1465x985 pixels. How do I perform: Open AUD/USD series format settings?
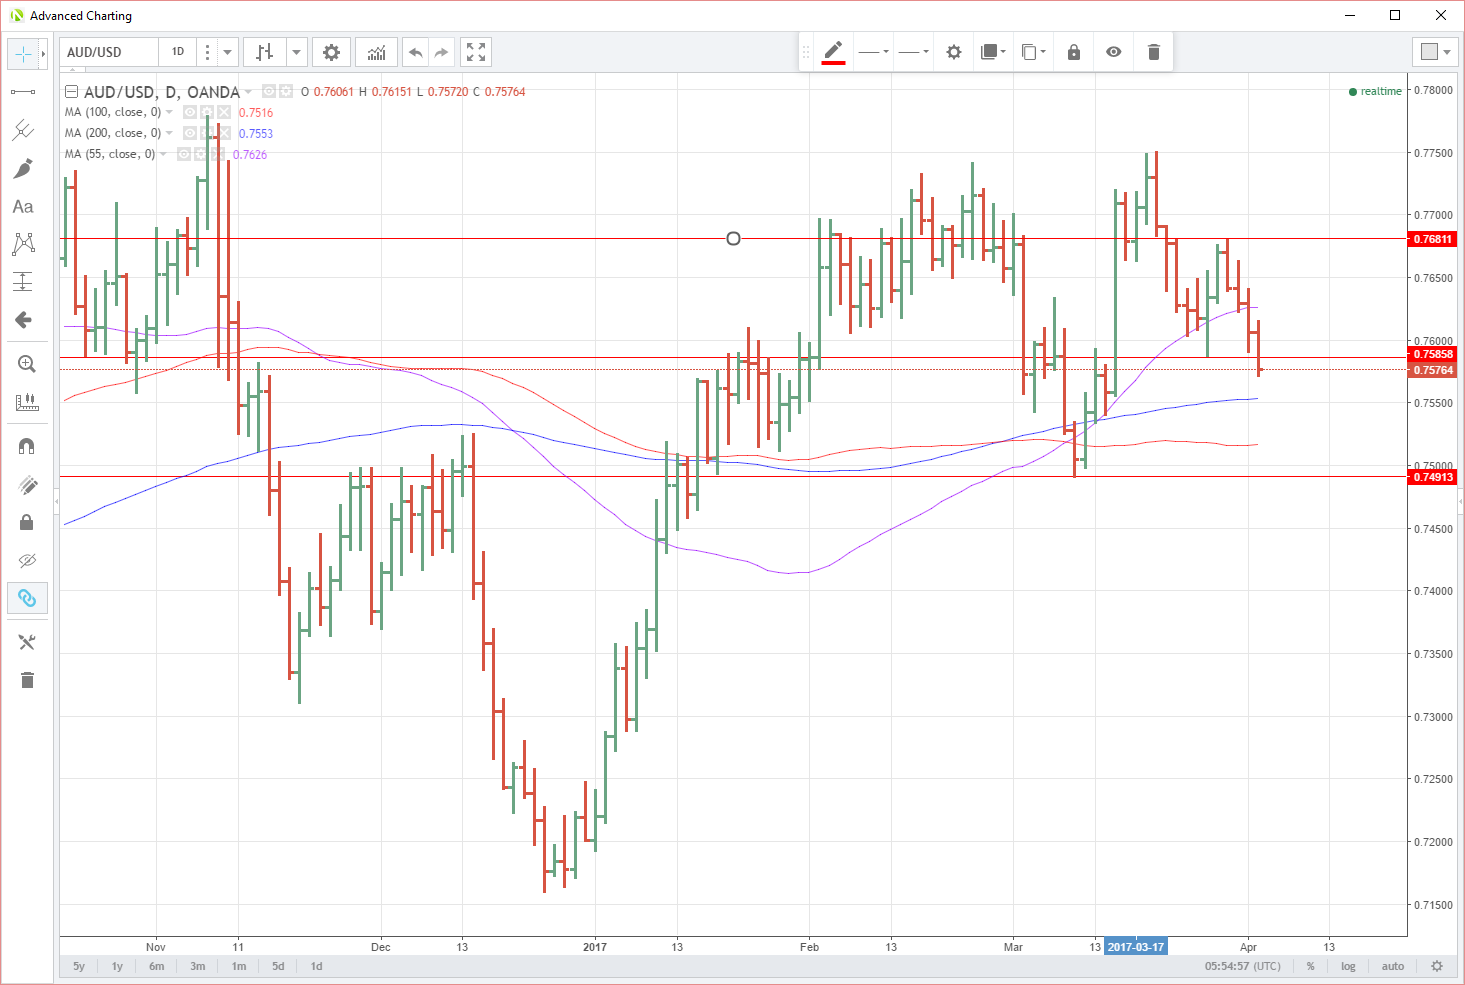[x=286, y=91]
